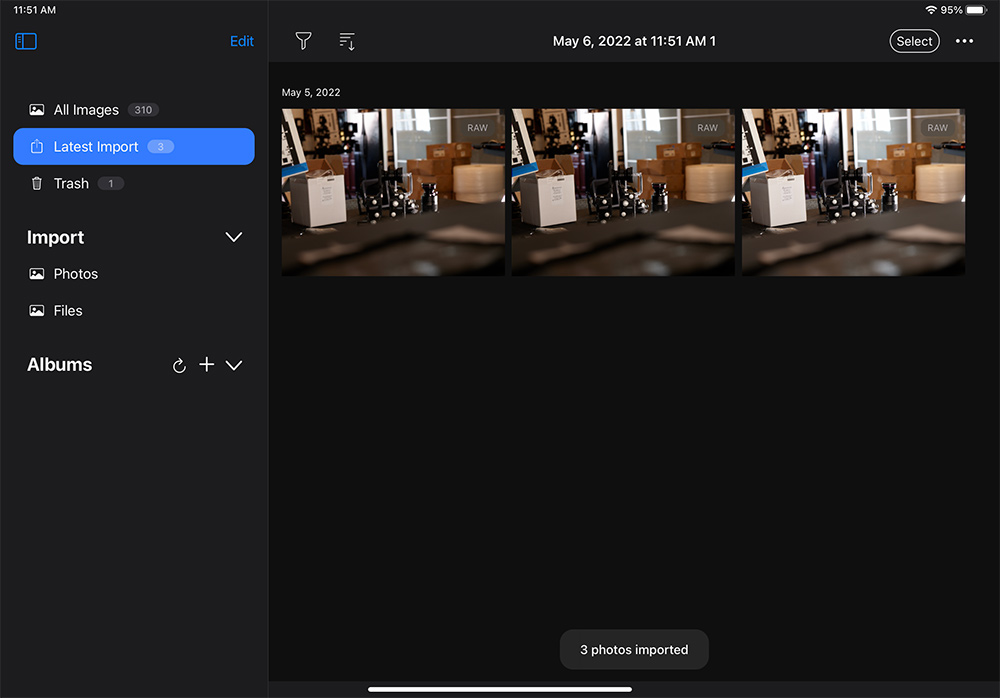
Task: Tap the home indicator bar
Action: (500, 689)
